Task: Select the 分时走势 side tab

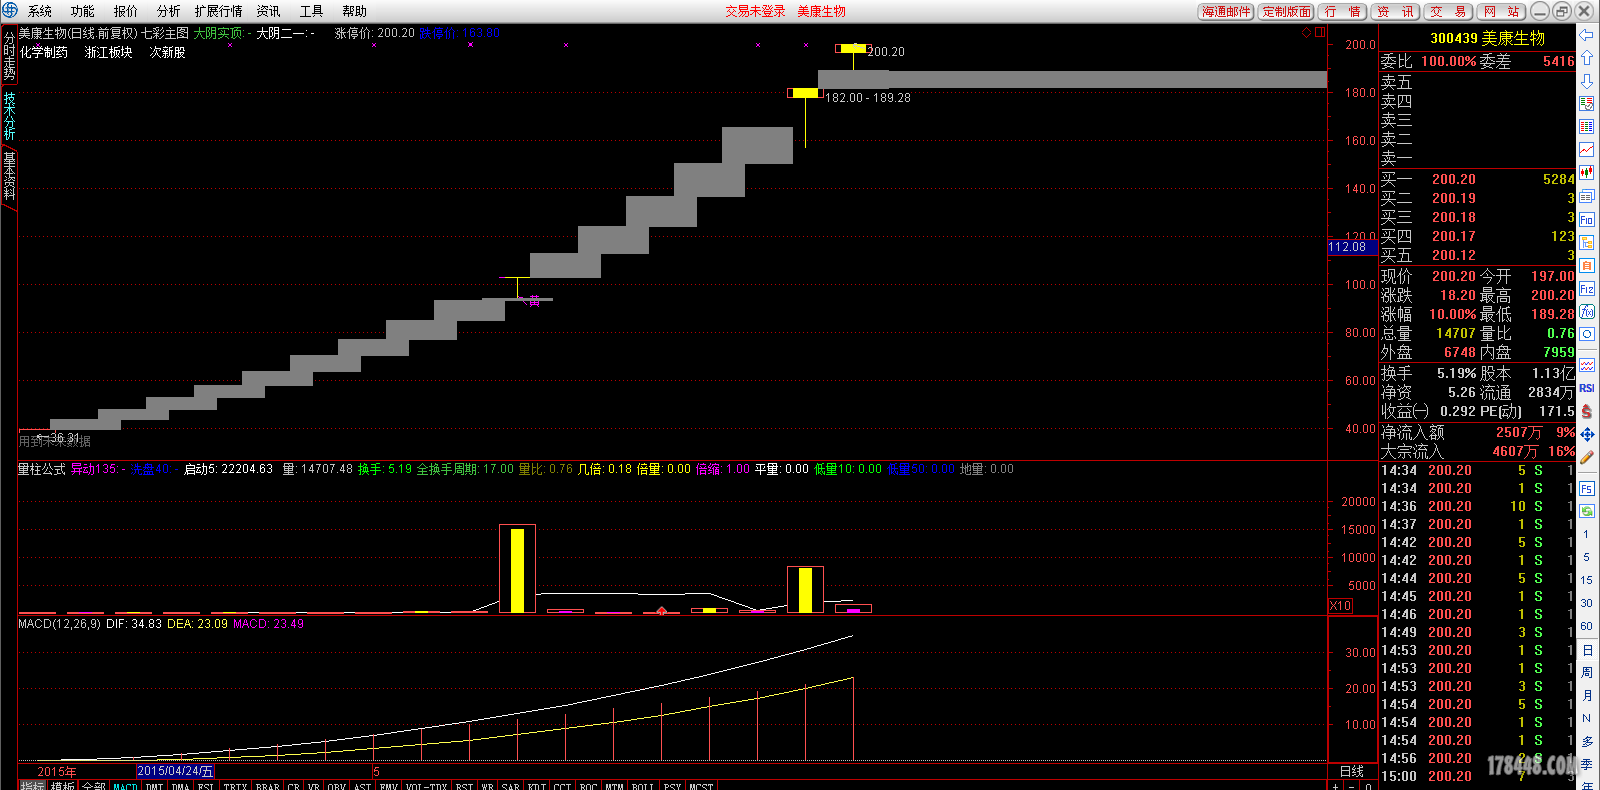Action: [x=9, y=56]
